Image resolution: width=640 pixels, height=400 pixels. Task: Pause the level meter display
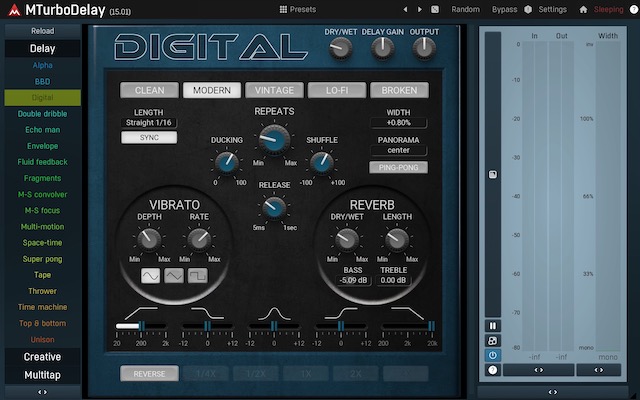click(493, 326)
